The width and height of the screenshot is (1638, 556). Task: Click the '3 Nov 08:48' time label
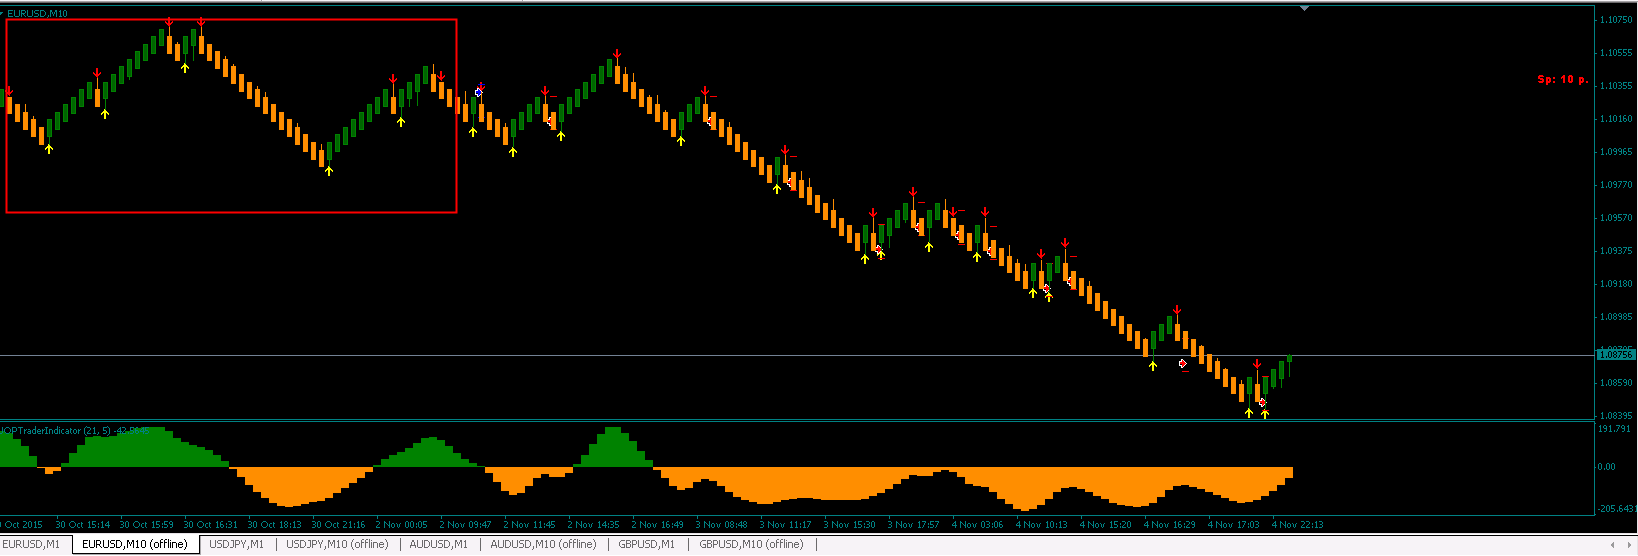tap(721, 524)
